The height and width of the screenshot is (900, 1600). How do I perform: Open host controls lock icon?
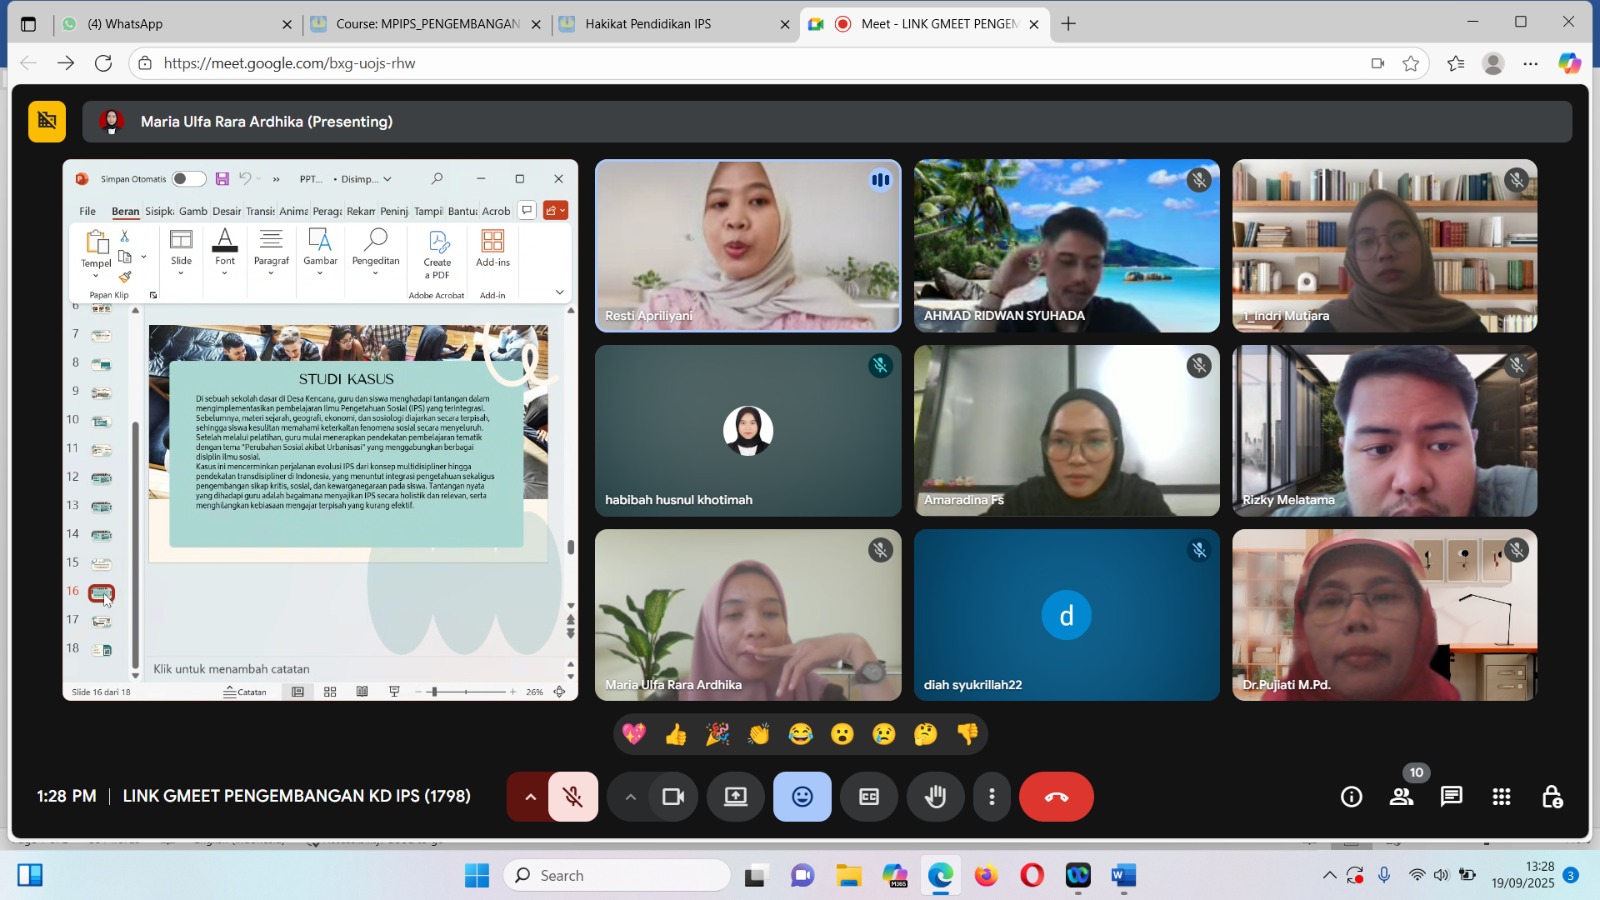[x=1552, y=797]
